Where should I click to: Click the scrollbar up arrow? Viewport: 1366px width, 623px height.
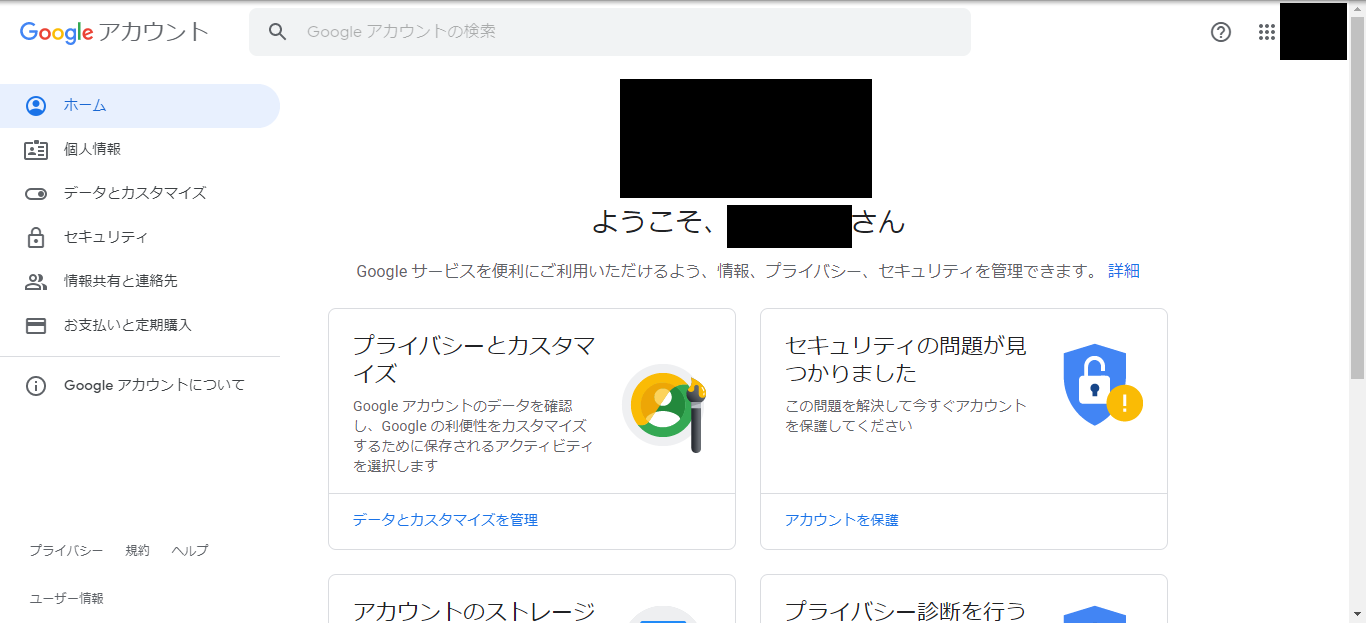tap(1357, 9)
